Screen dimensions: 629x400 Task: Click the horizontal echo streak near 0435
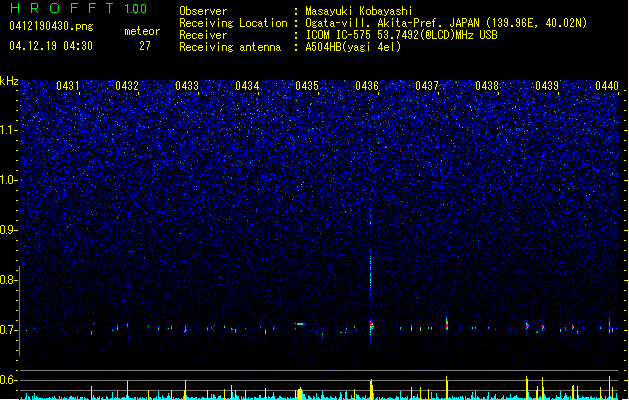click(x=300, y=324)
